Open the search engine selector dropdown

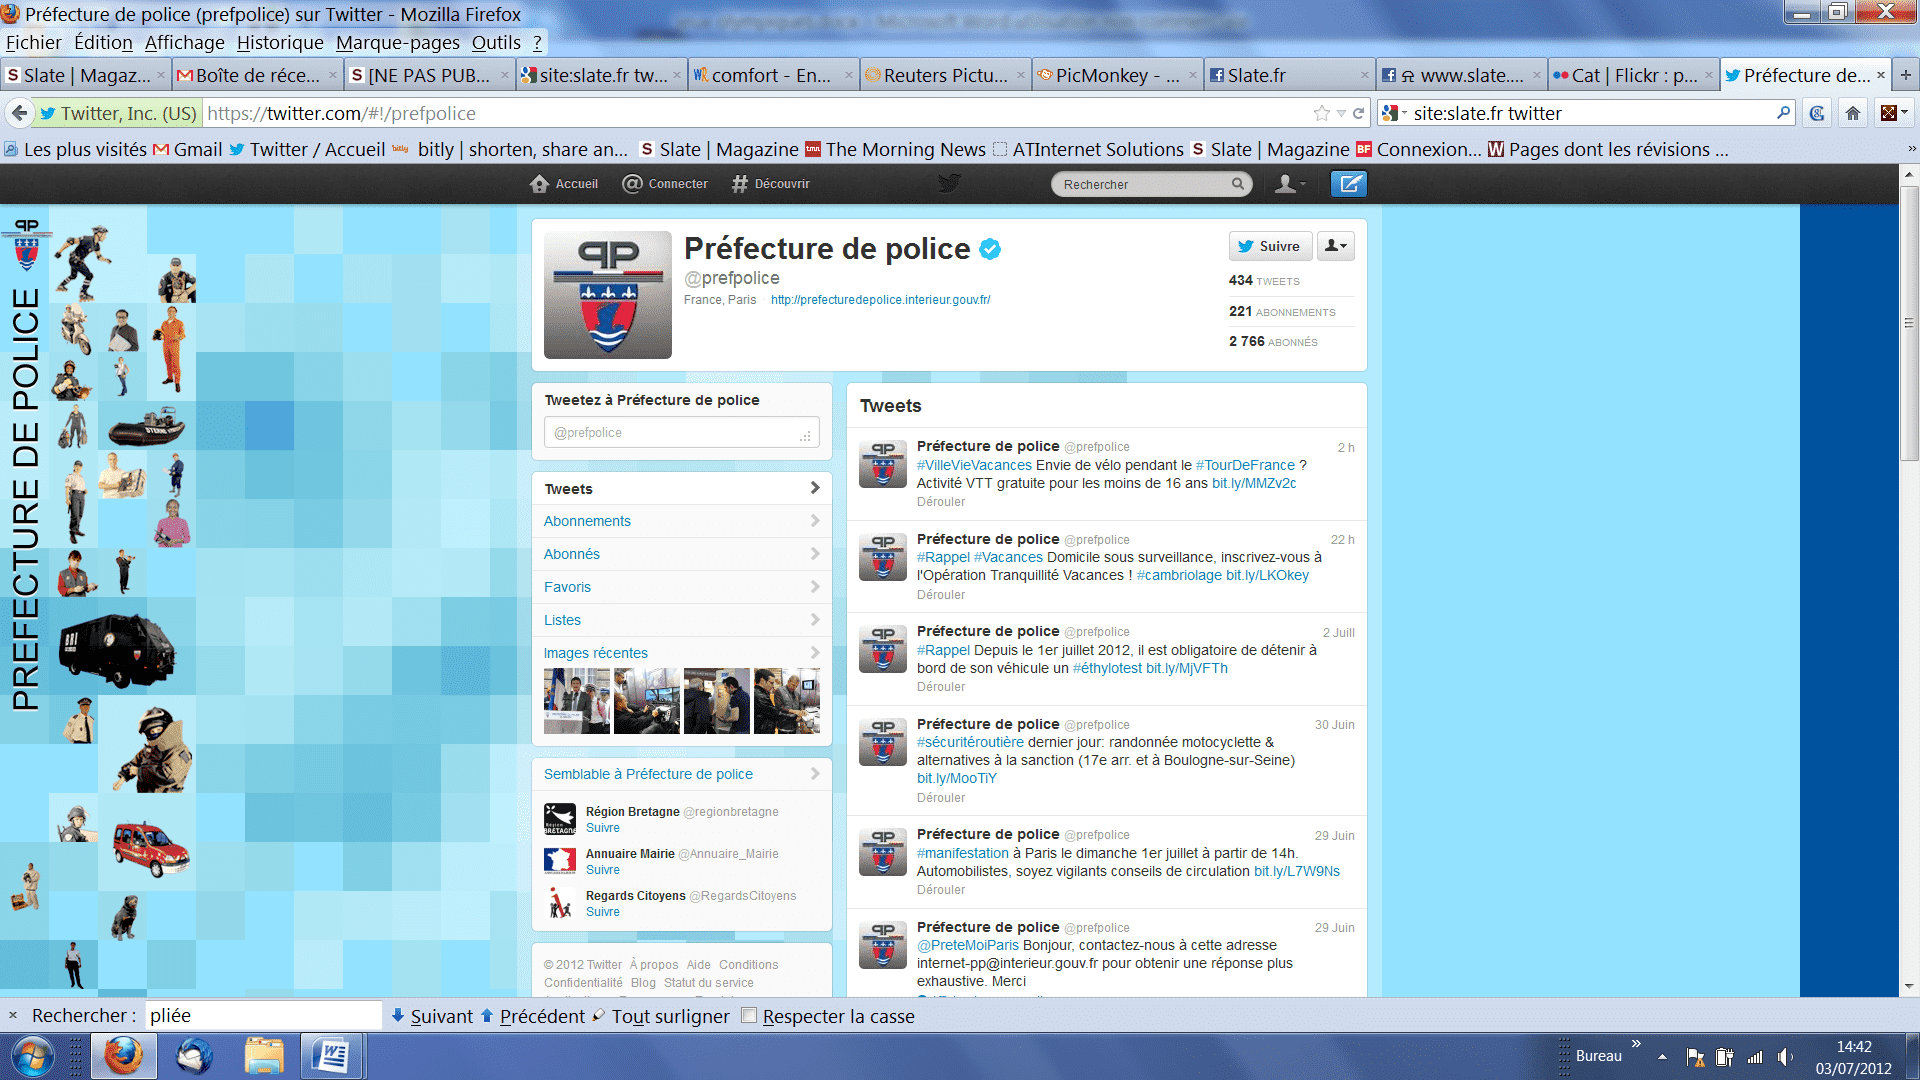point(1394,113)
